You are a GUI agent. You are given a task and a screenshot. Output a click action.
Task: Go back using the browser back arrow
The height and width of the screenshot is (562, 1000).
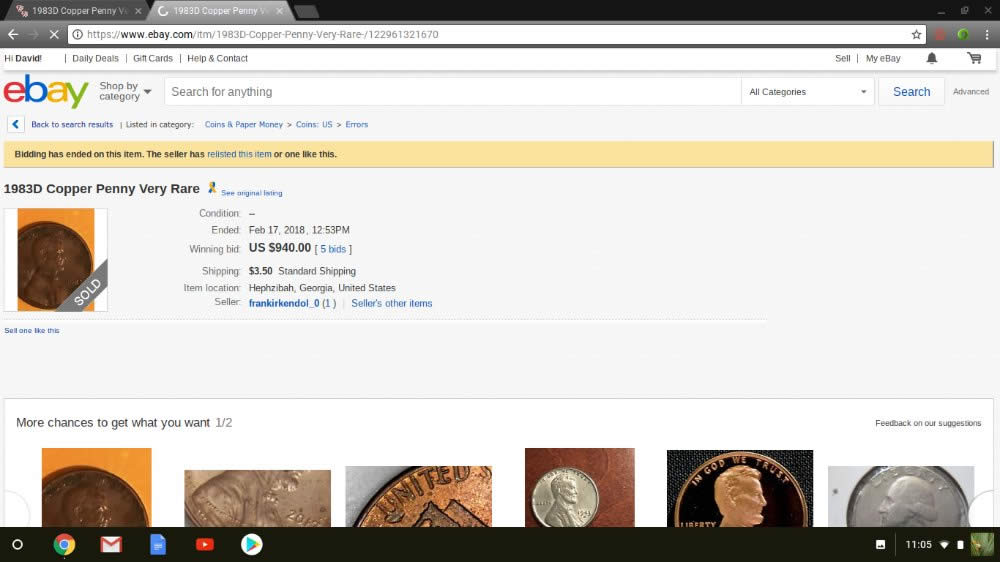tap(13, 34)
